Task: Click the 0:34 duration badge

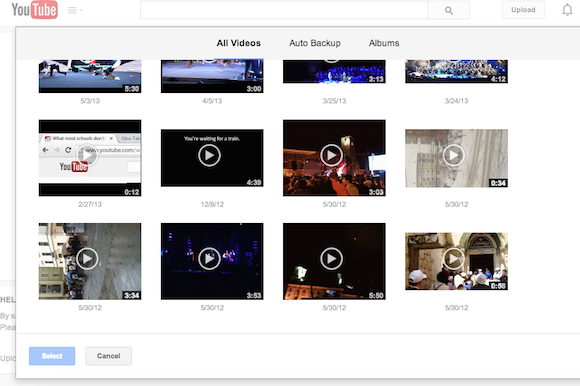Action: click(498, 183)
